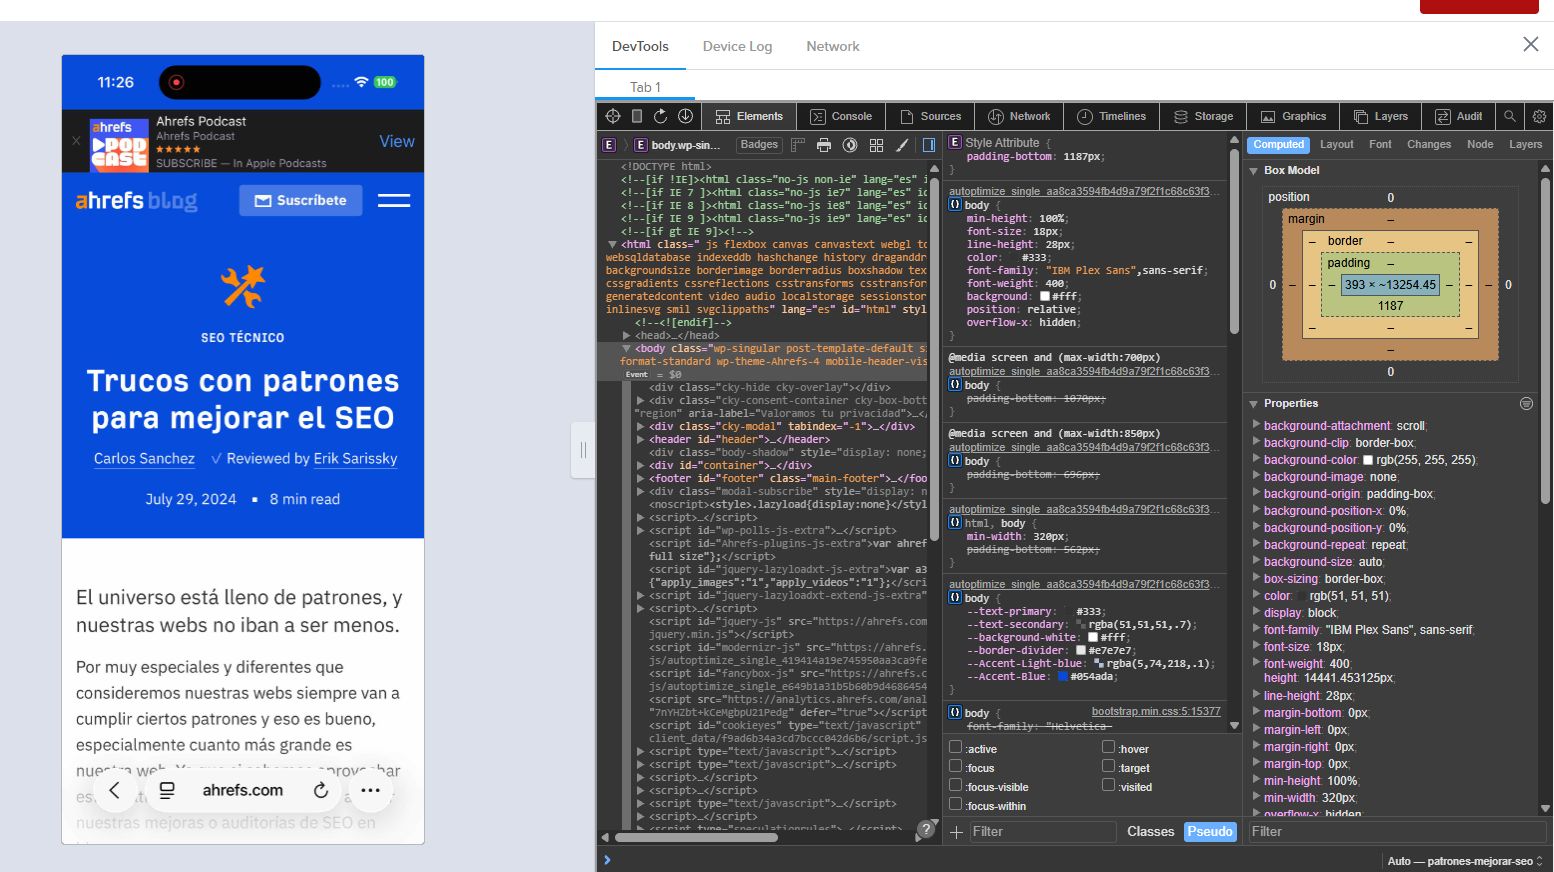
Task: Open the Audit tab
Action: pyautogui.click(x=1458, y=116)
